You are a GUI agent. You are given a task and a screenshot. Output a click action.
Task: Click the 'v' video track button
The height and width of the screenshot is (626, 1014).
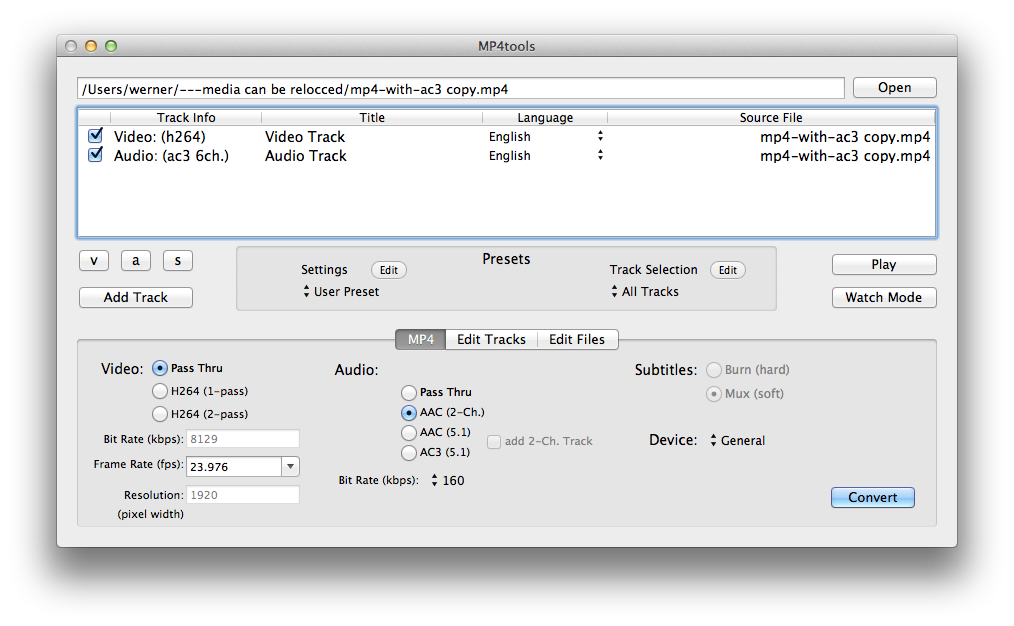[x=94, y=261]
